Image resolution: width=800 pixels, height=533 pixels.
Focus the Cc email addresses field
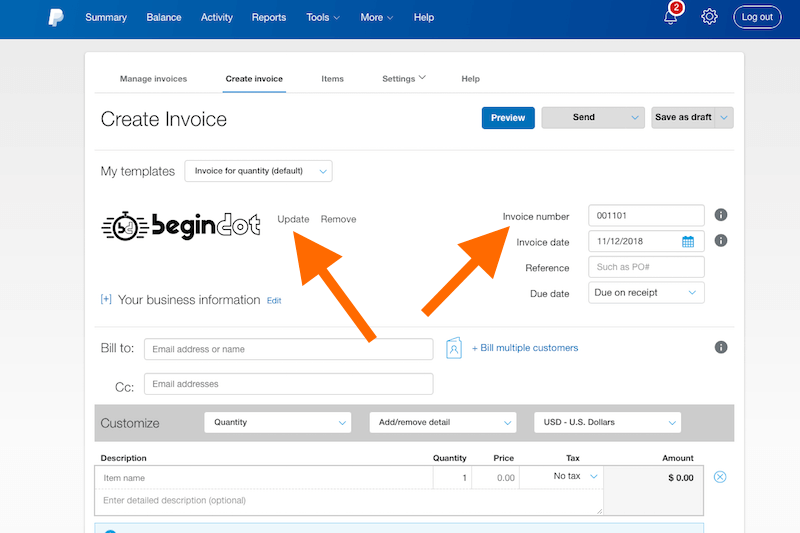pyautogui.click(x=289, y=384)
